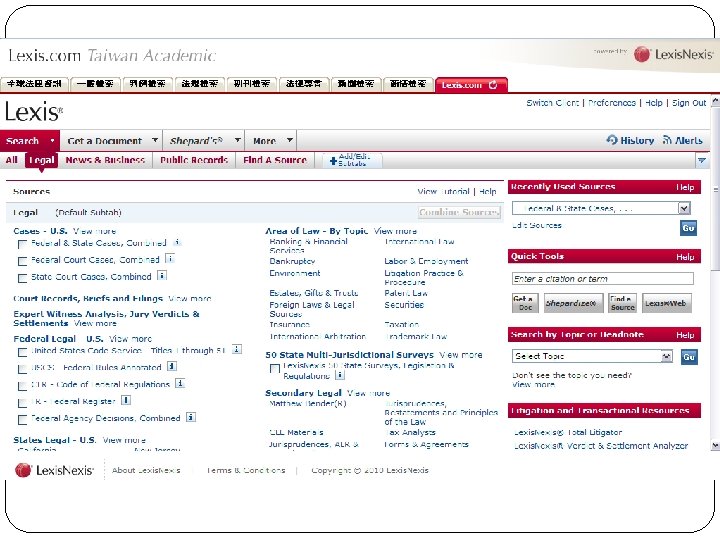Check CFR Code of Federal Regulations
720x540 pixels.
22,386
